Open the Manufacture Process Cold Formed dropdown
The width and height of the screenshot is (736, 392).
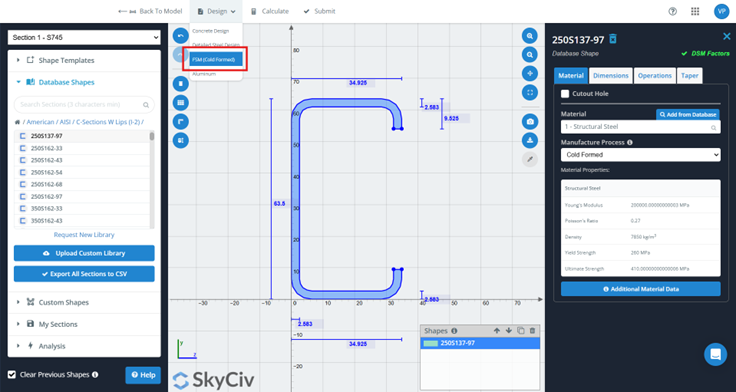click(640, 154)
